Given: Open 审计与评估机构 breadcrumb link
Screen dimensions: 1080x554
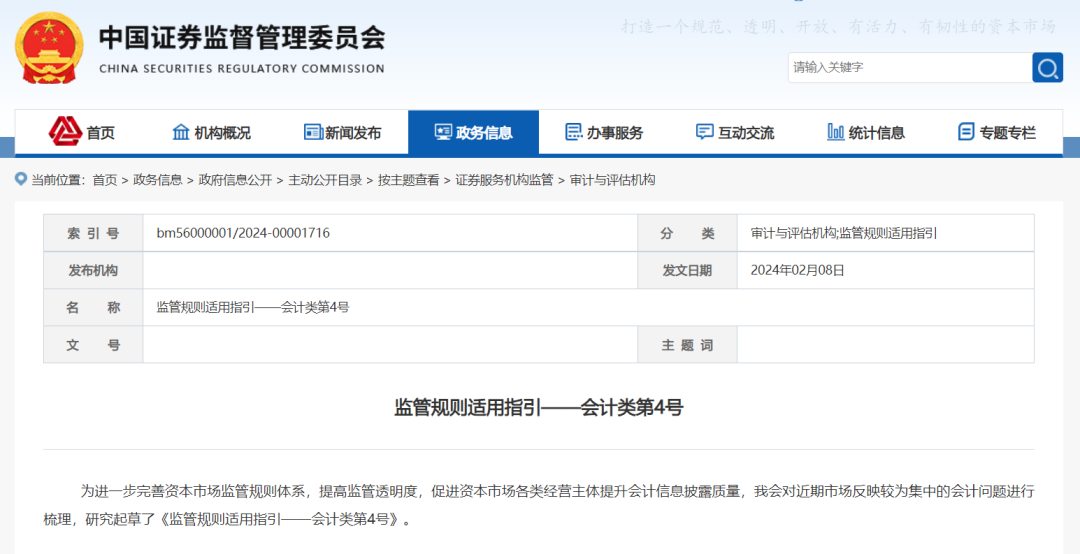Looking at the screenshot, I should [612, 180].
